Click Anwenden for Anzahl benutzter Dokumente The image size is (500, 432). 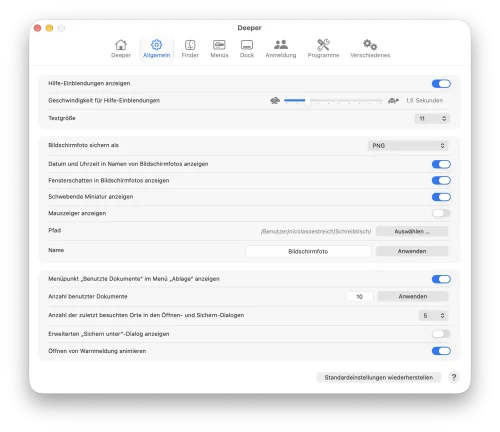tap(413, 296)
